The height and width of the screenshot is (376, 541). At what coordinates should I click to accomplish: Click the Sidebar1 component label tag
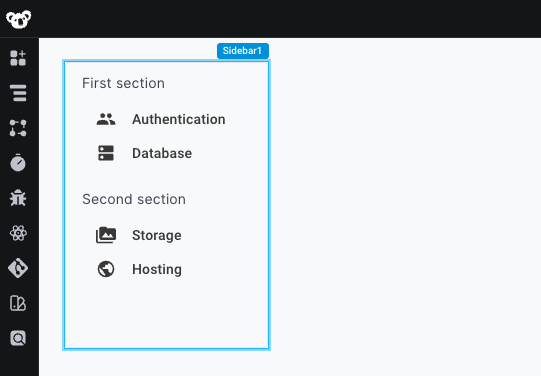(x=243, y=51)
